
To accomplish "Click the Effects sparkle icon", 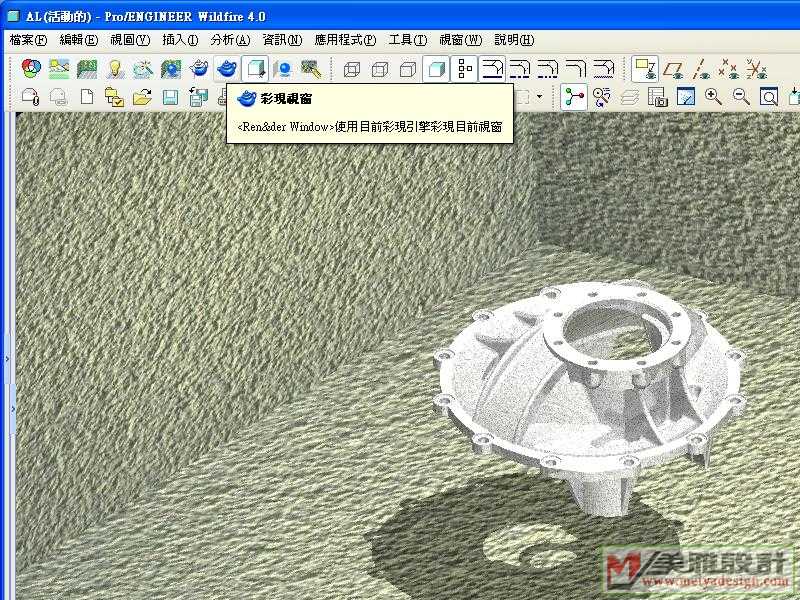I will point(143,68).
